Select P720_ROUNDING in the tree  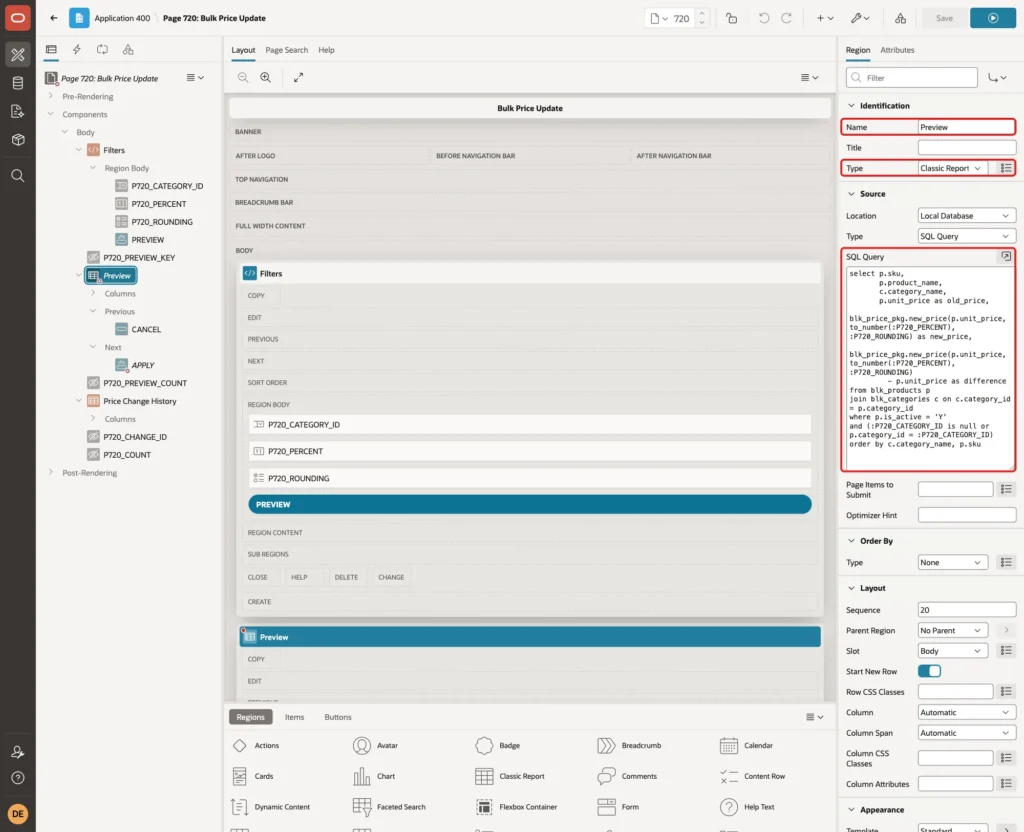(162, 222)
